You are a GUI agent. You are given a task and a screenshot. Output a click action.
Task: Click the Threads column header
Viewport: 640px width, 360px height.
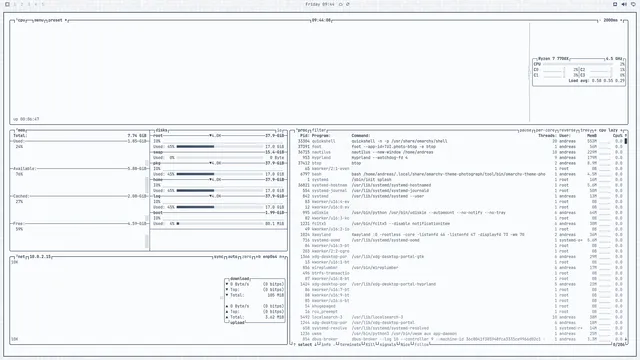coord(547,136)
